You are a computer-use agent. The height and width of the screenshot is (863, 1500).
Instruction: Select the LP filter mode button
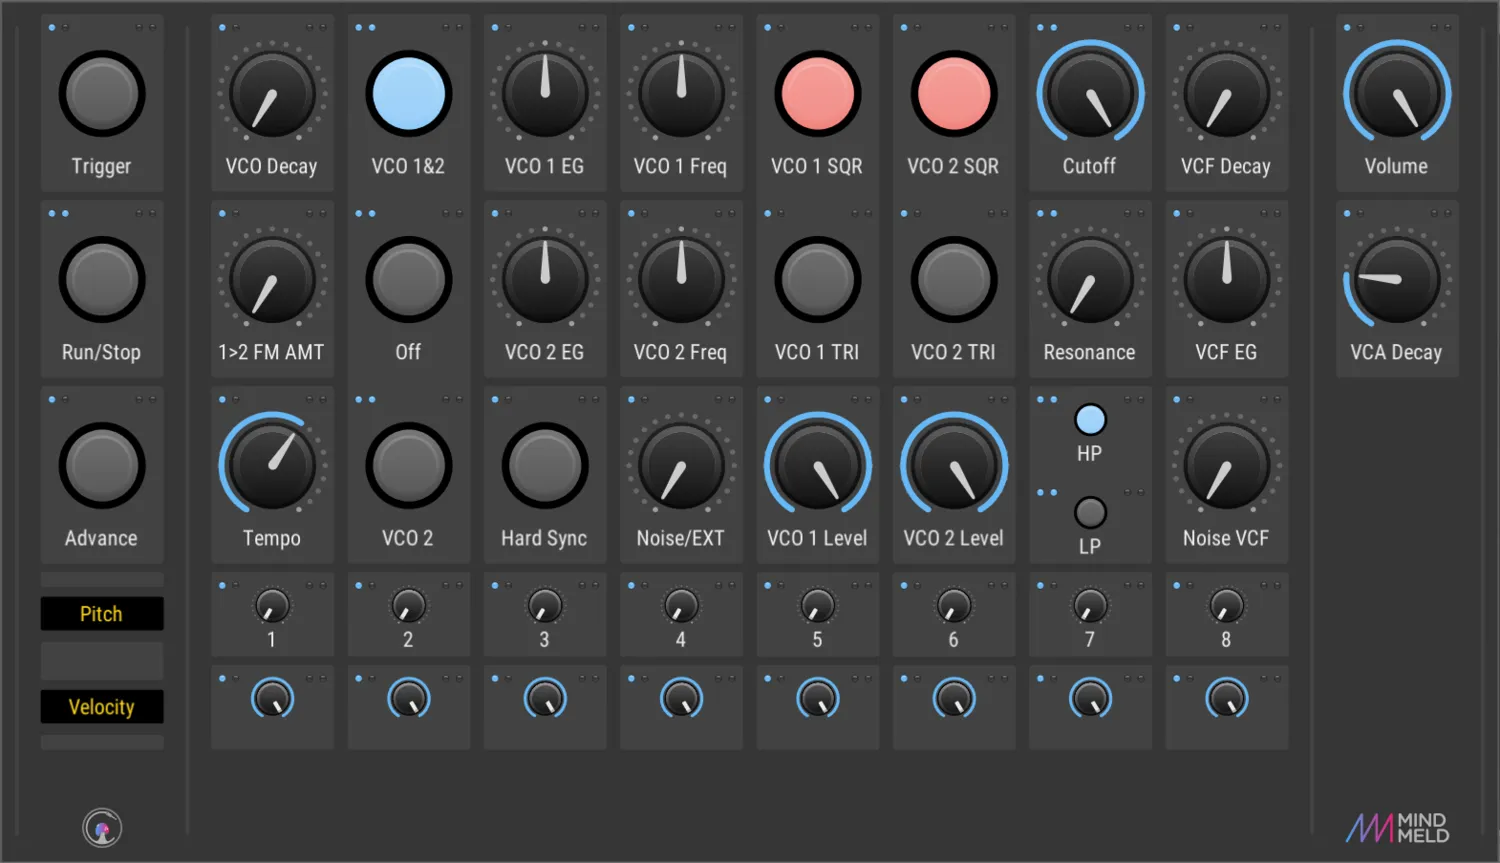click(x=1090, y=513)
